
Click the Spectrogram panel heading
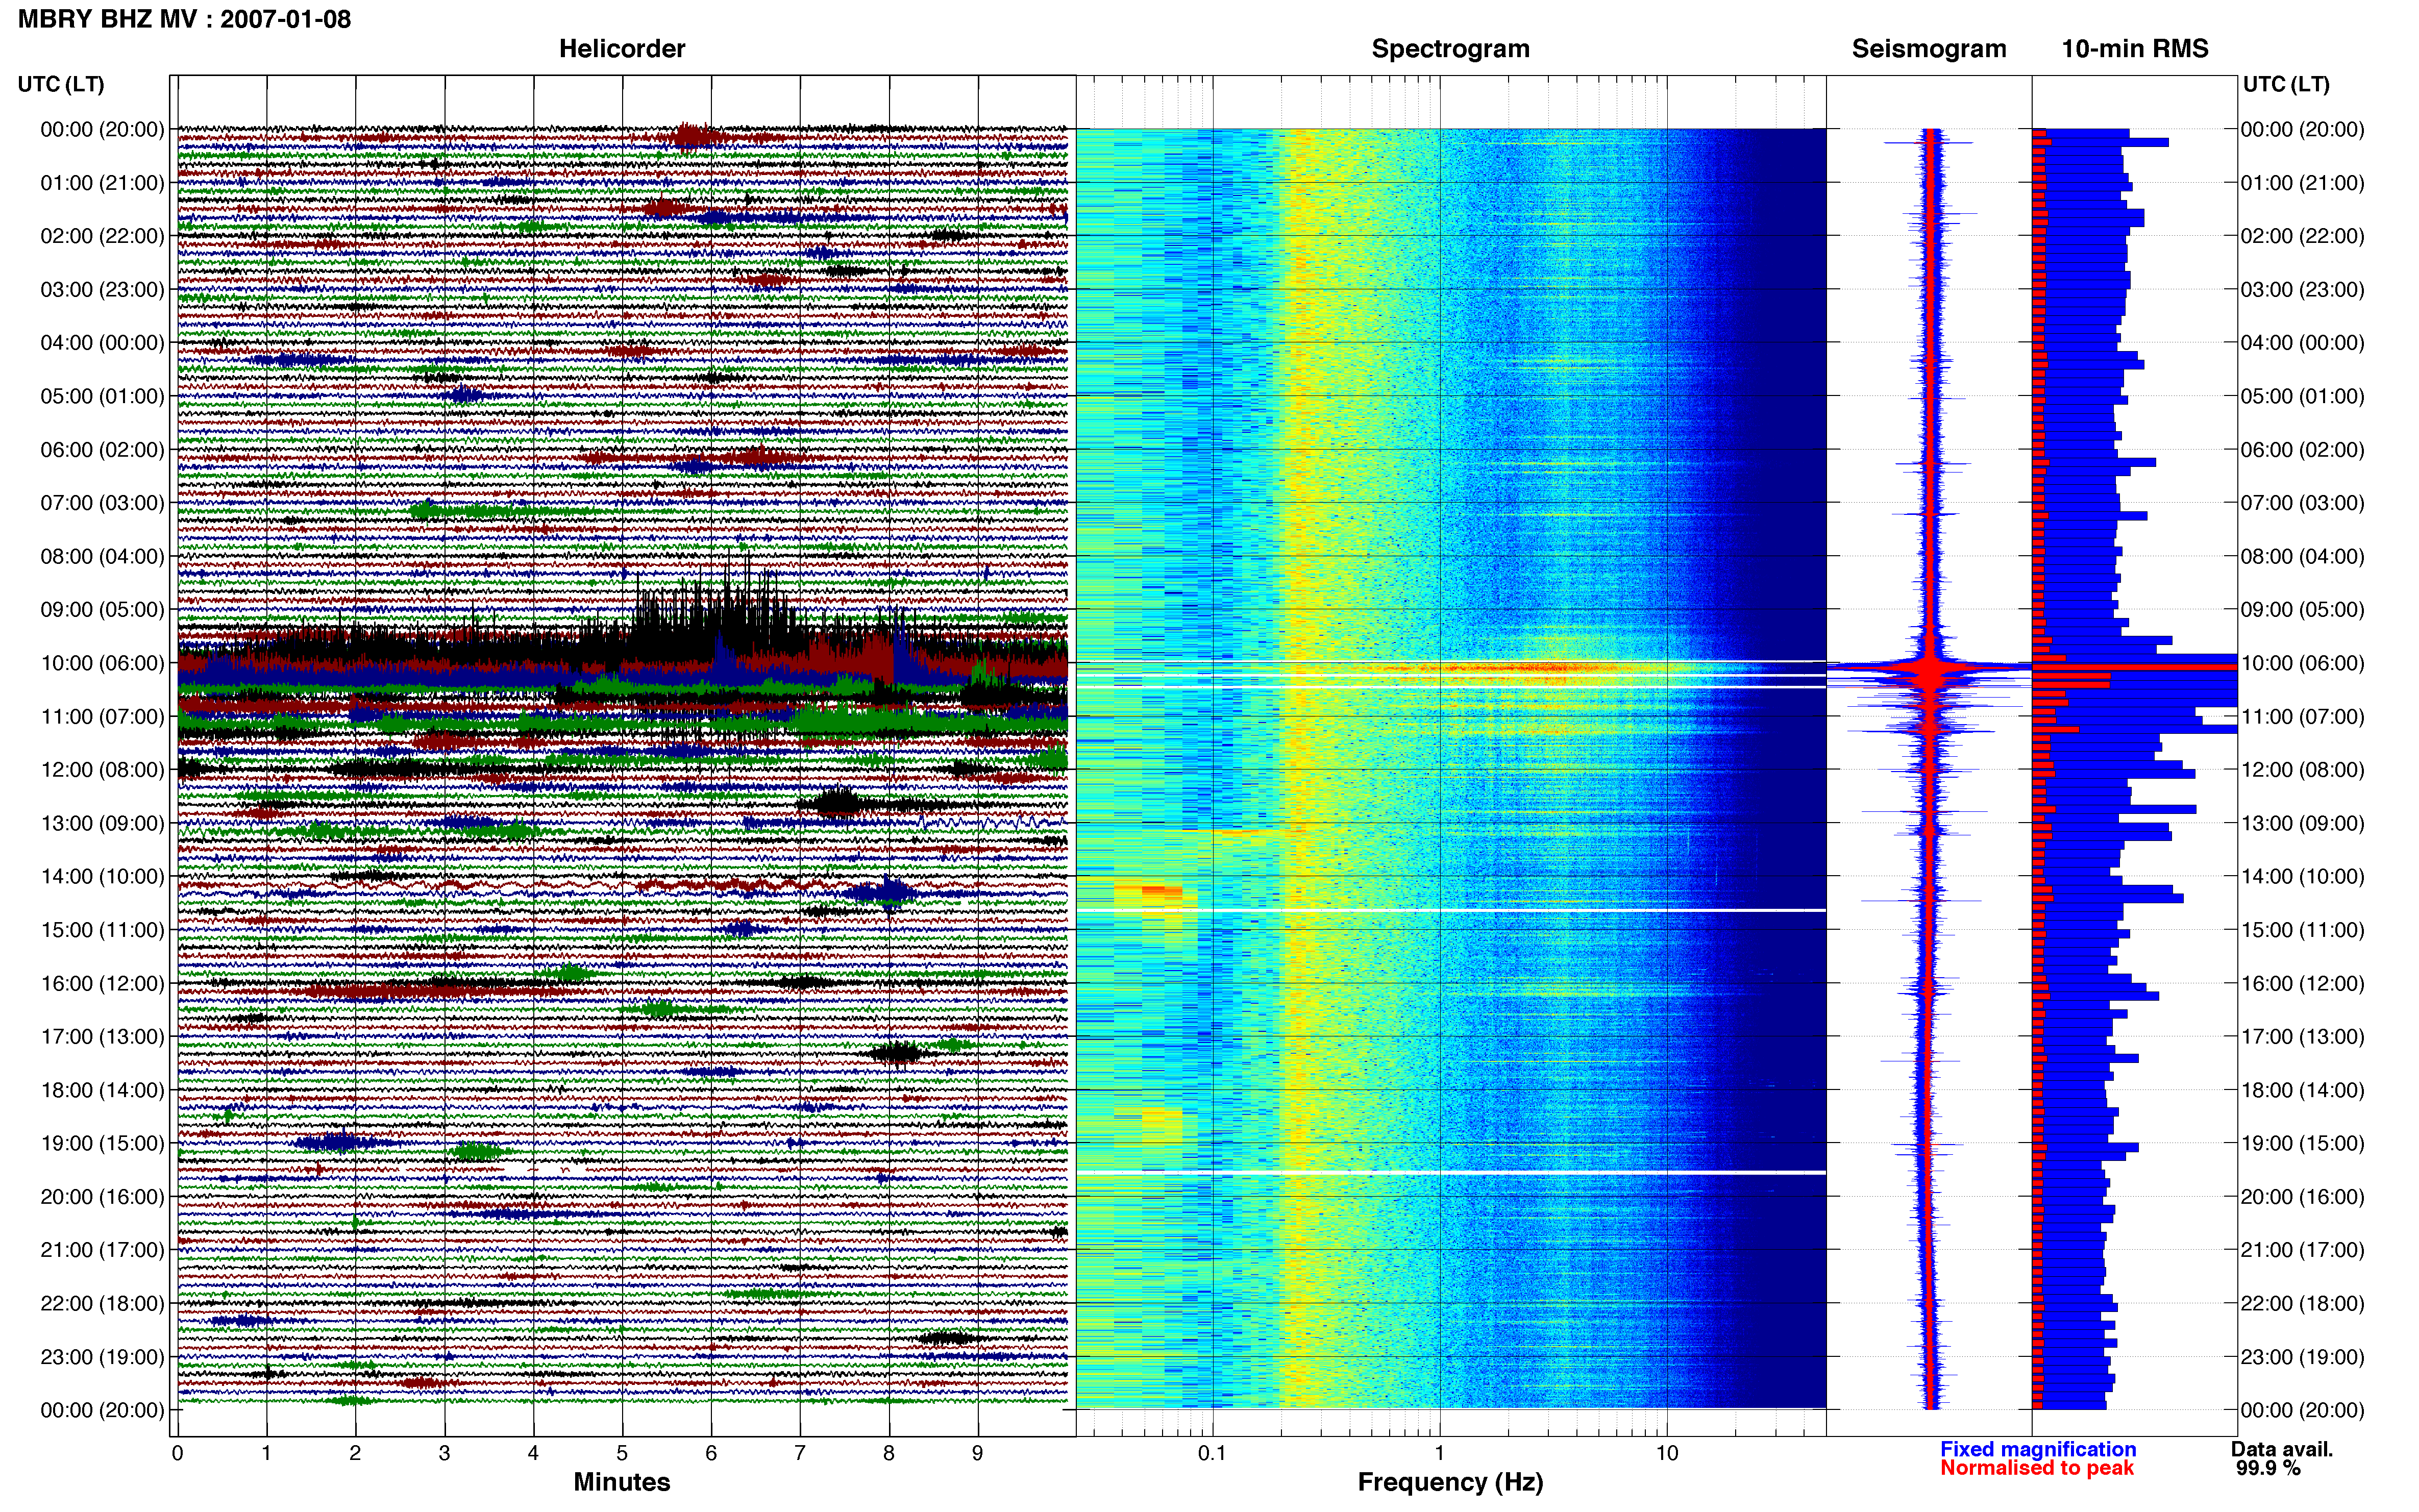1450,49
